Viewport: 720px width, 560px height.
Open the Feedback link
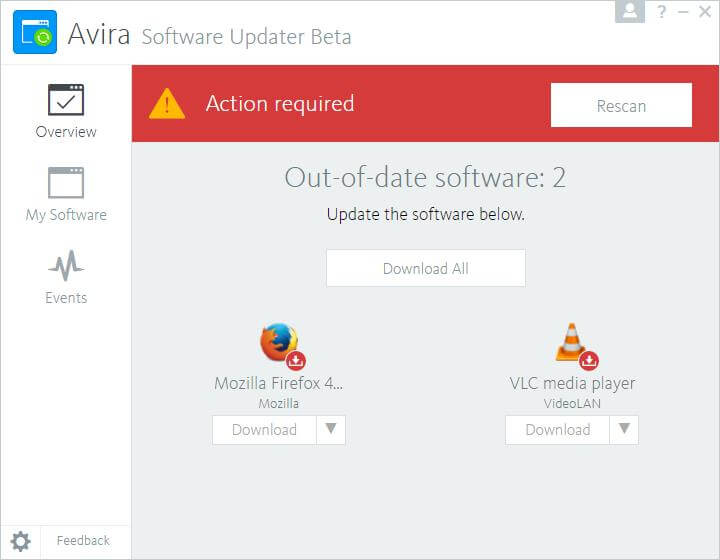coord(83,541)
